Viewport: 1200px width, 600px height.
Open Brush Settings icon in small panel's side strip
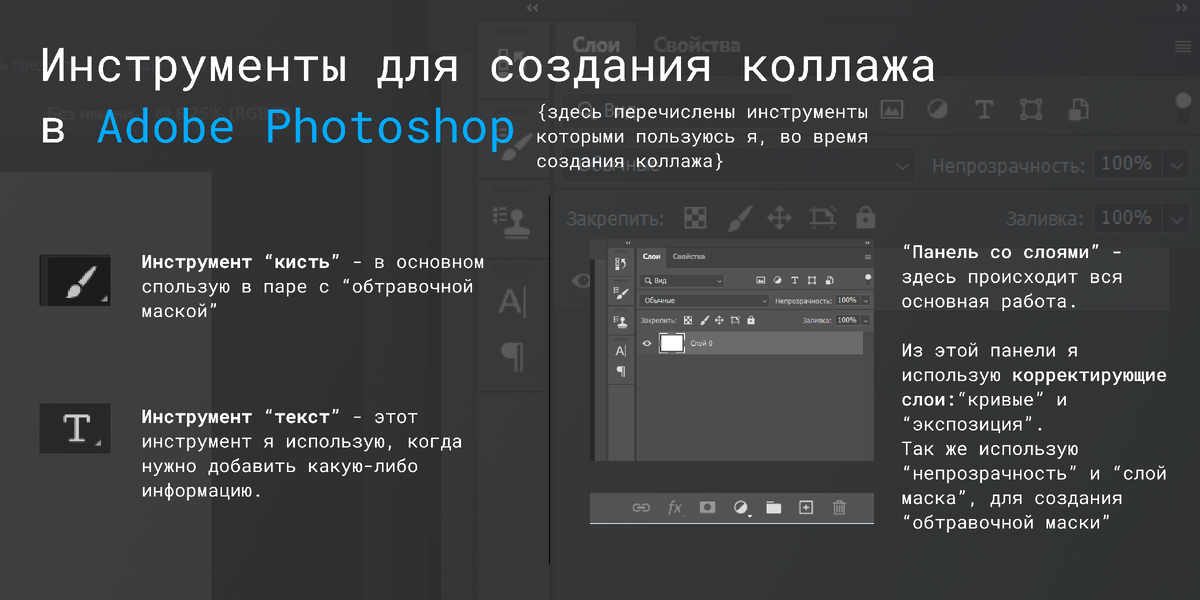click(x=620, y=293)
